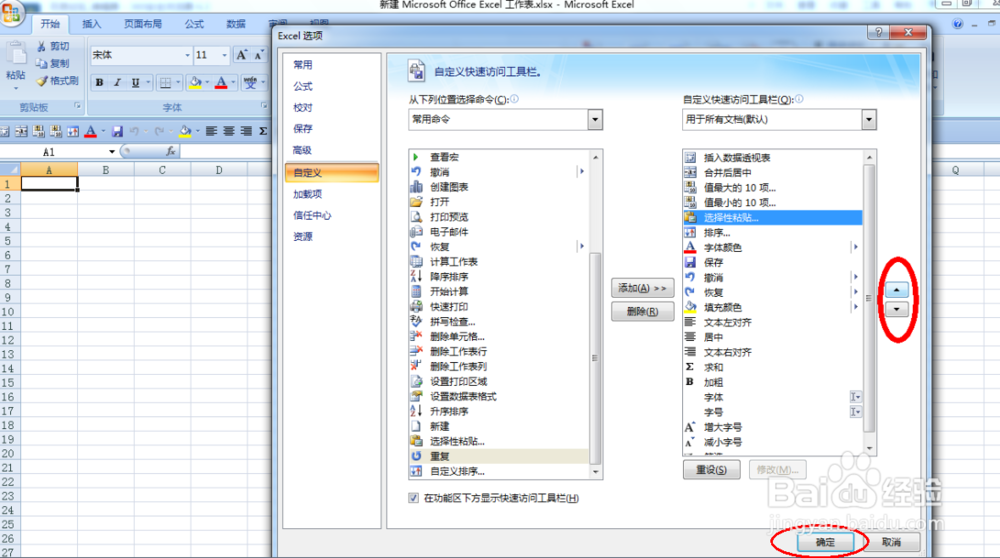This screenshot has height=558, width=1000.
Task: Click the Sigma sum icon in quick access toolbar
Action: [x=263, y=131]
